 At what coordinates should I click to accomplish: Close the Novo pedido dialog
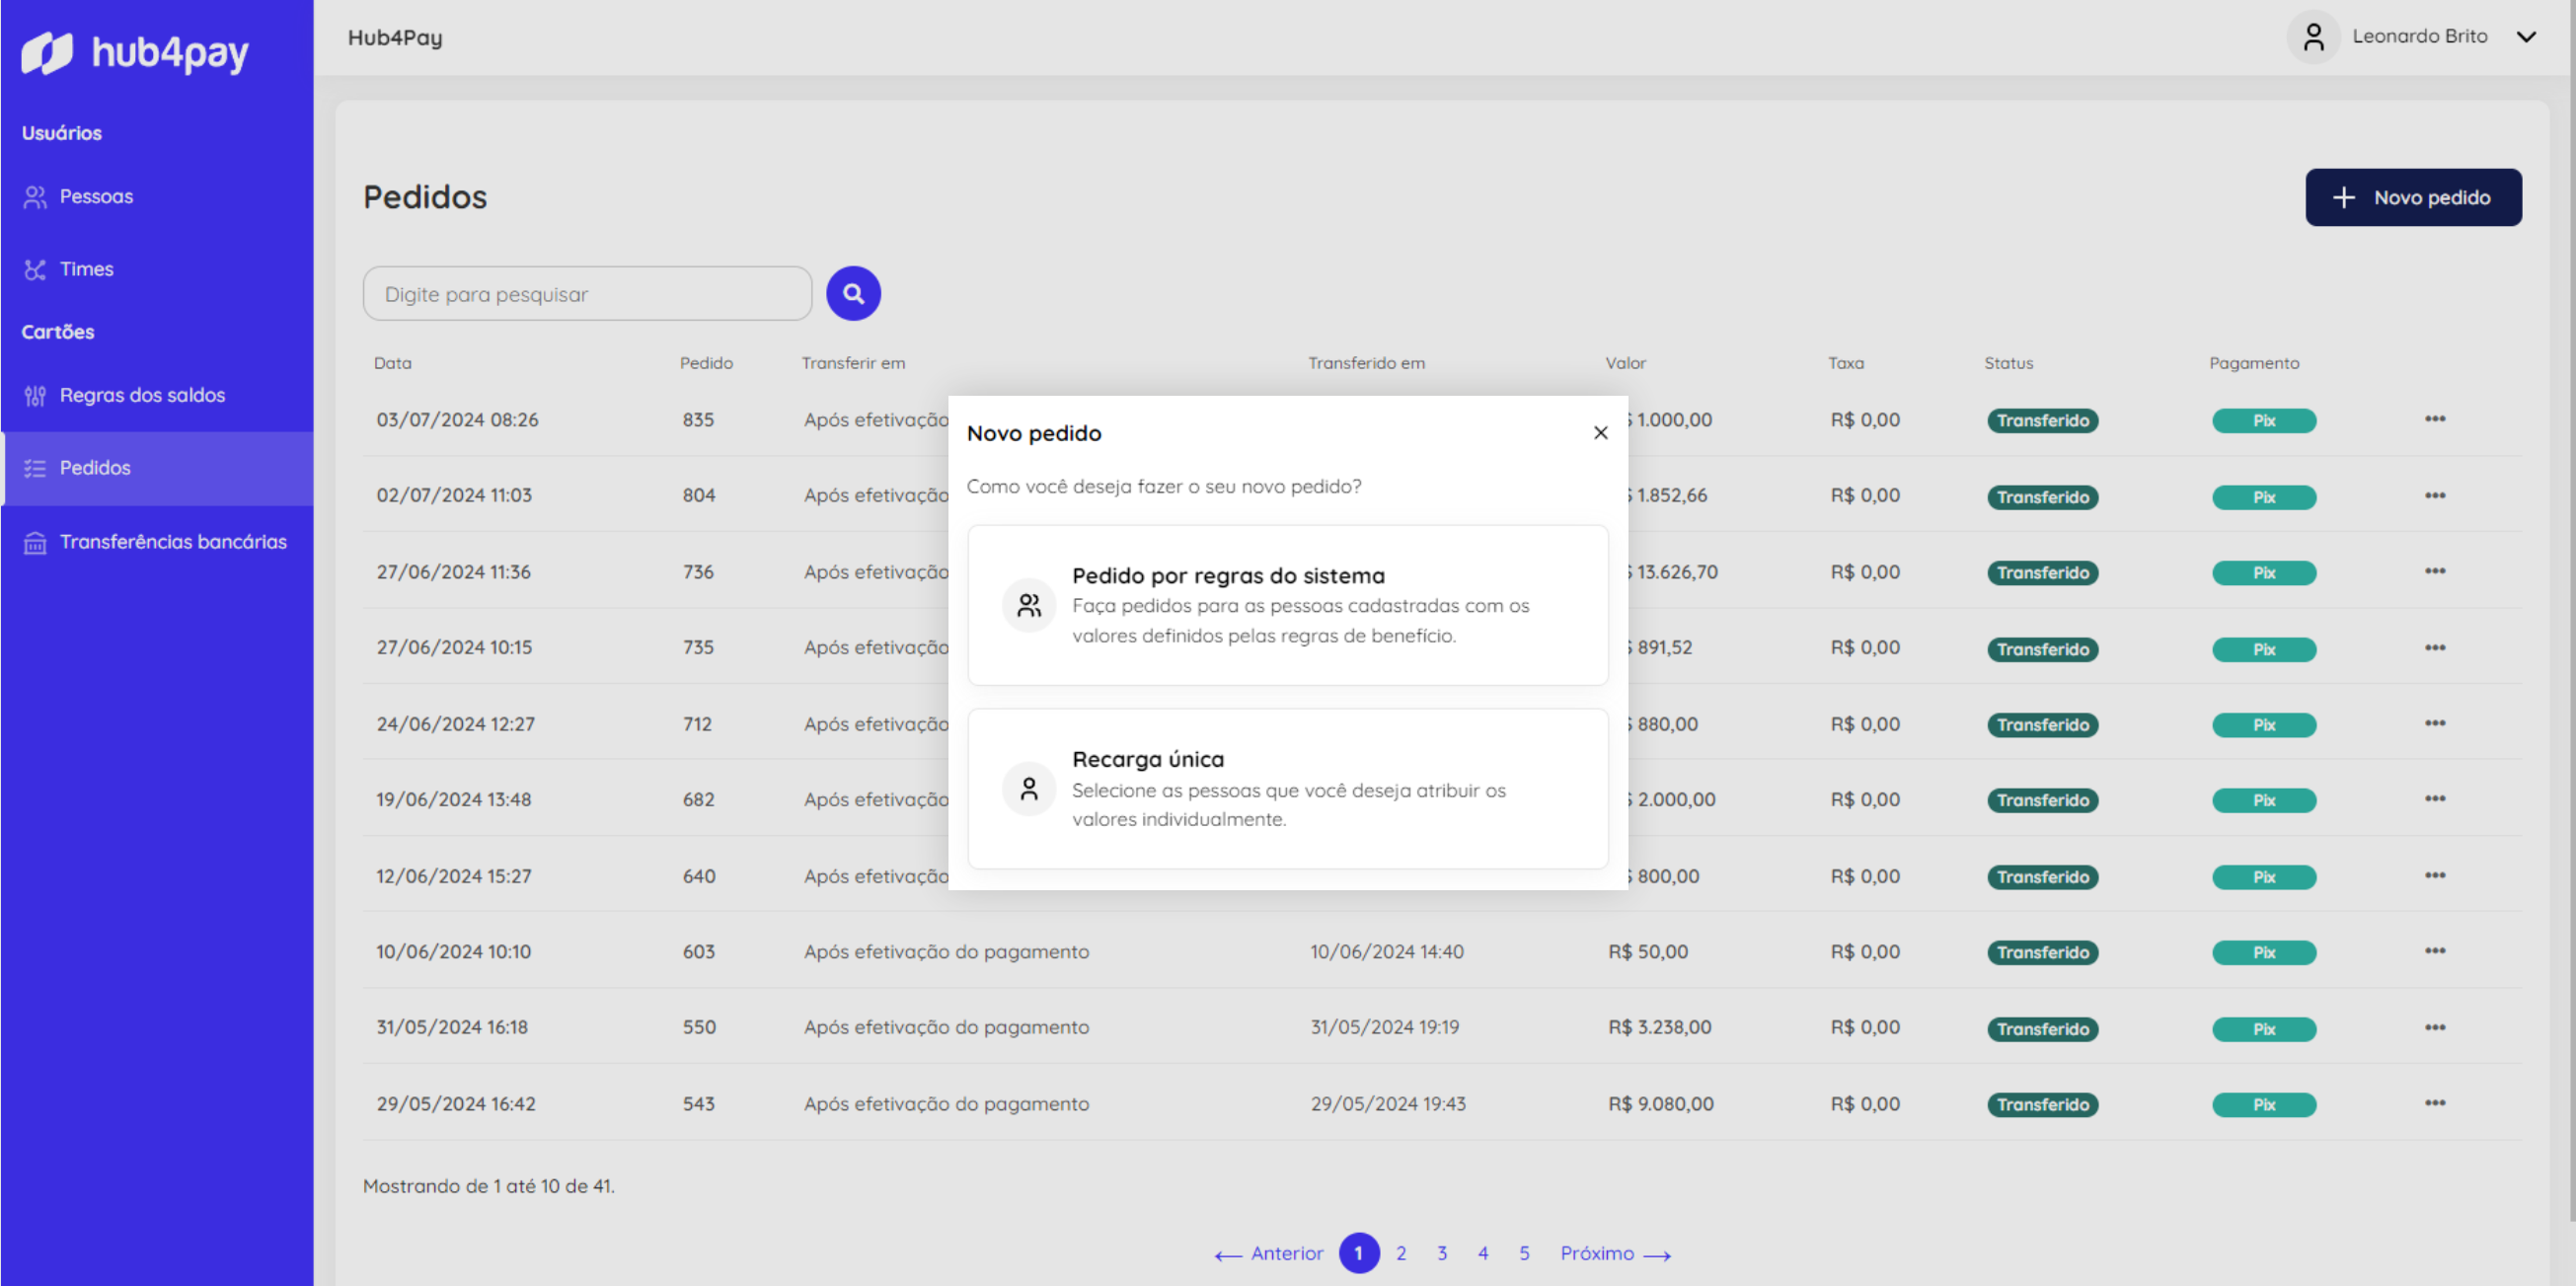(1600, 432)
